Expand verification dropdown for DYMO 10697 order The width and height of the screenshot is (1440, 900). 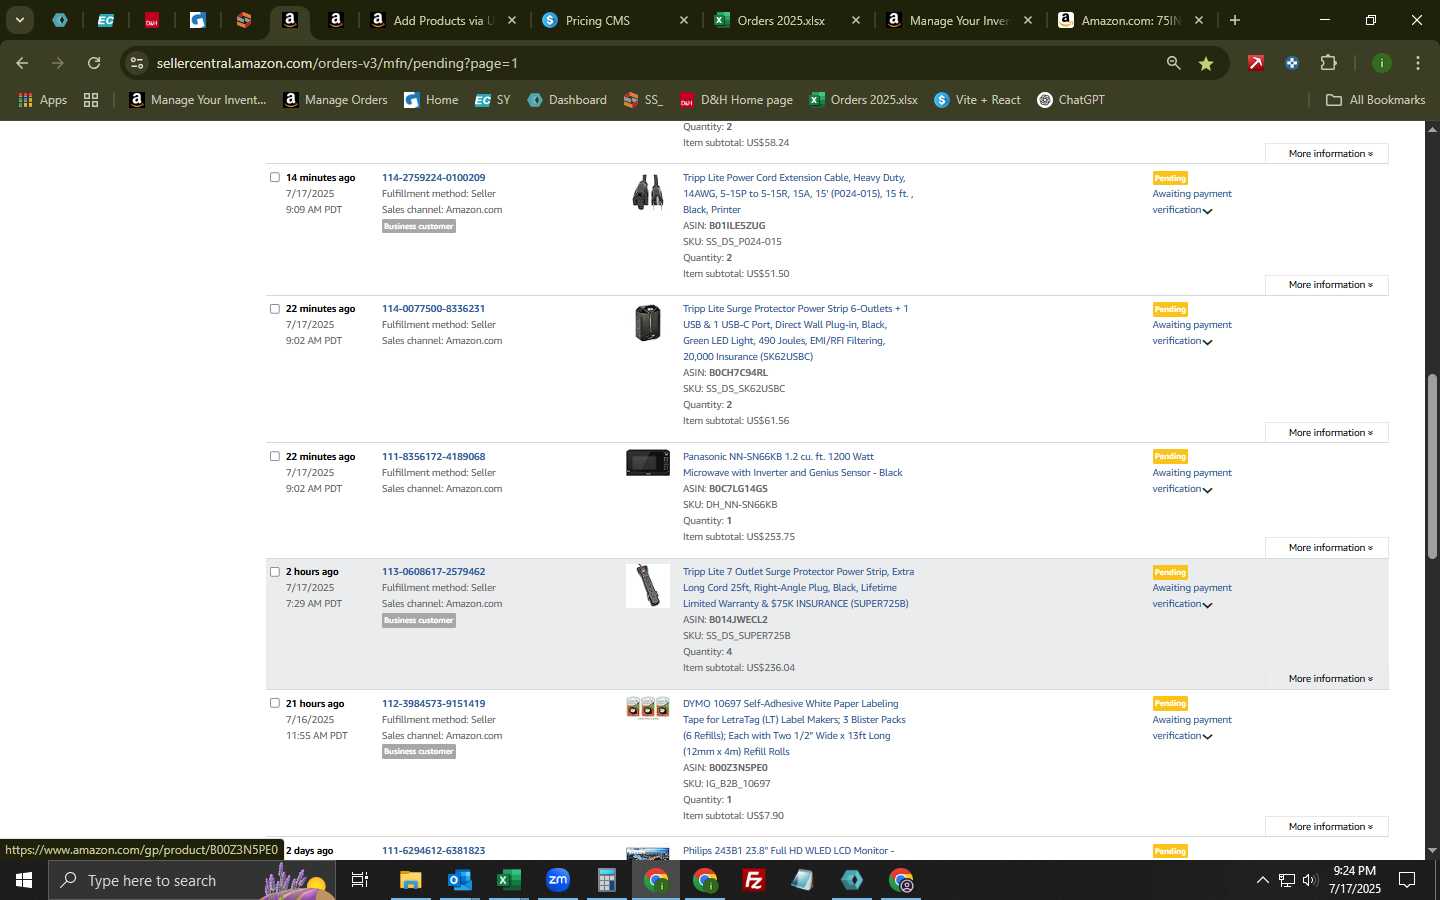(1207, 737)
